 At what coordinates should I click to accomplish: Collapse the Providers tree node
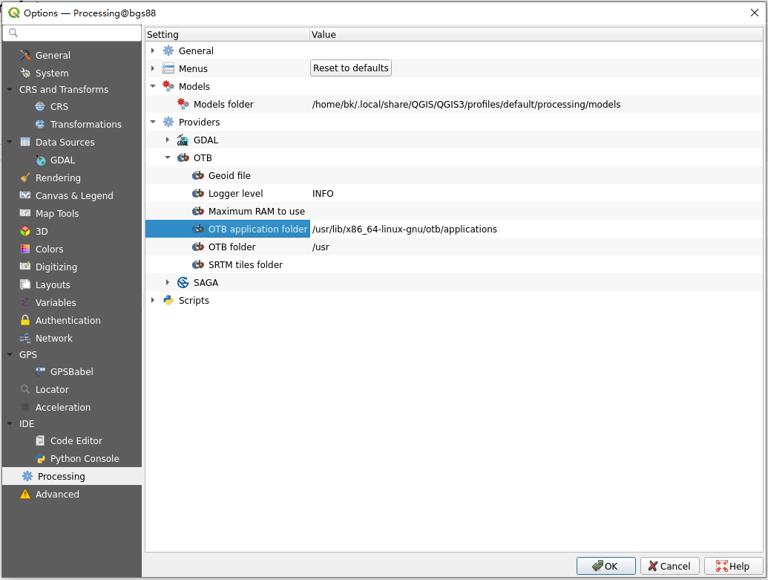click(153, 122)
